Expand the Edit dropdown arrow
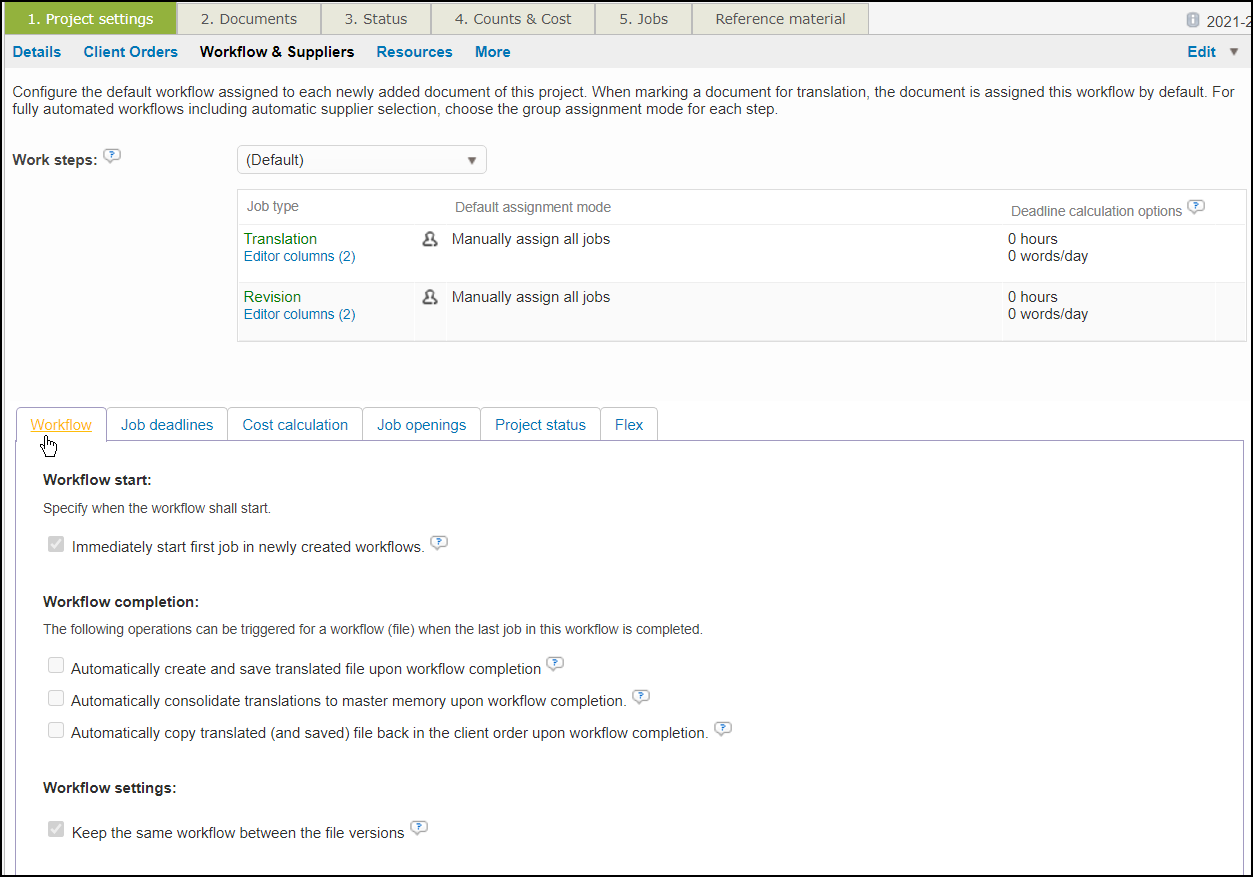Image resolution: width=1253 pixels, height=877 pixels. [x=1231, y=51]
